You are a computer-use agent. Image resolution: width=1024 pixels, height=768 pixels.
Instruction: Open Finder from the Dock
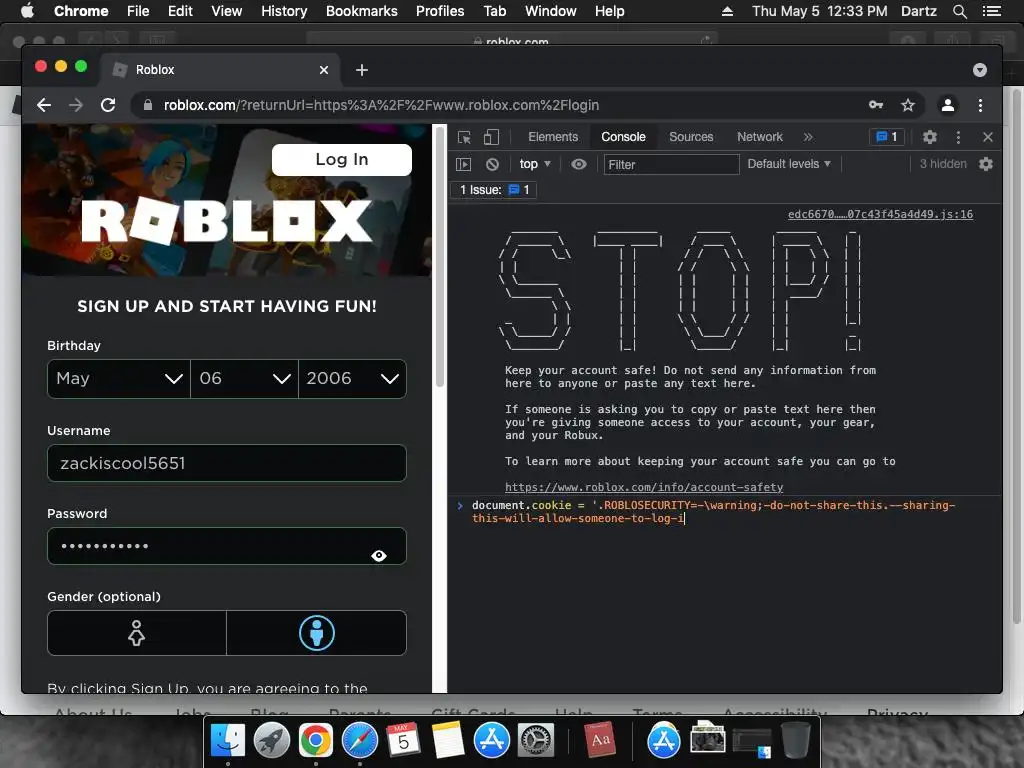[227, 741]
